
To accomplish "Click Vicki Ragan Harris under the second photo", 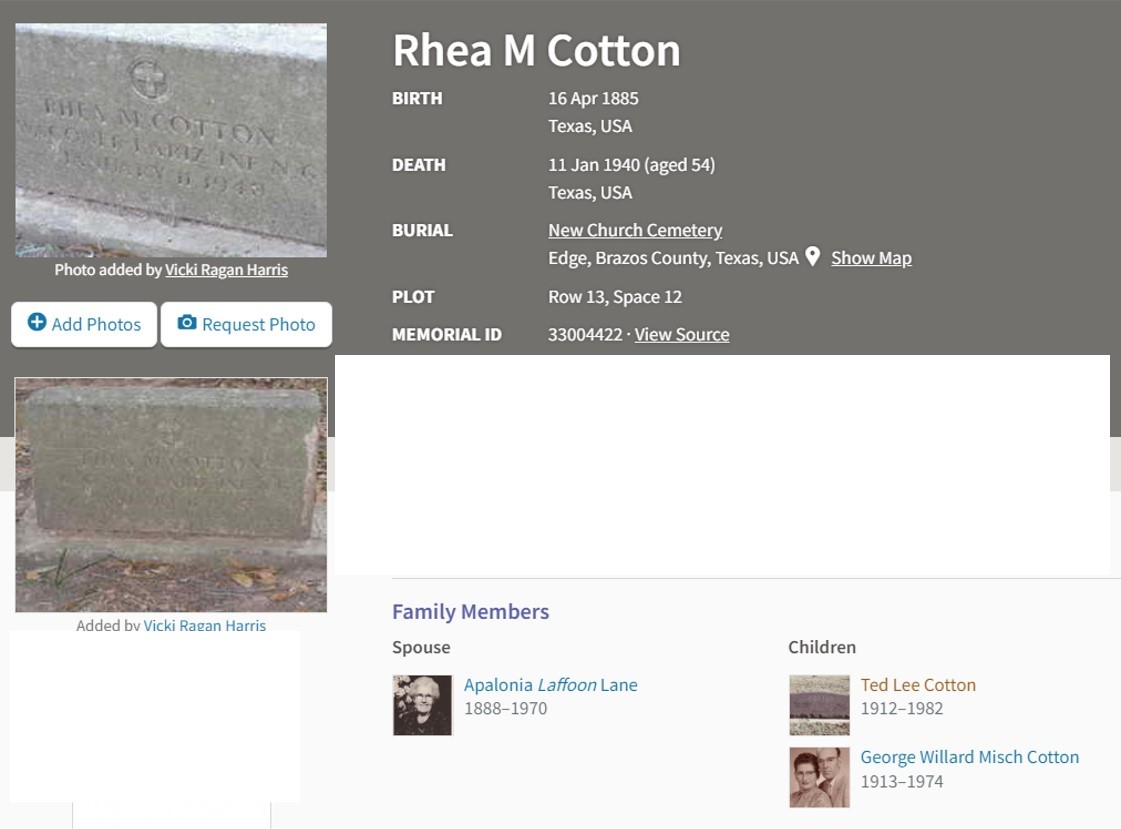I will (x=204, y=625).
